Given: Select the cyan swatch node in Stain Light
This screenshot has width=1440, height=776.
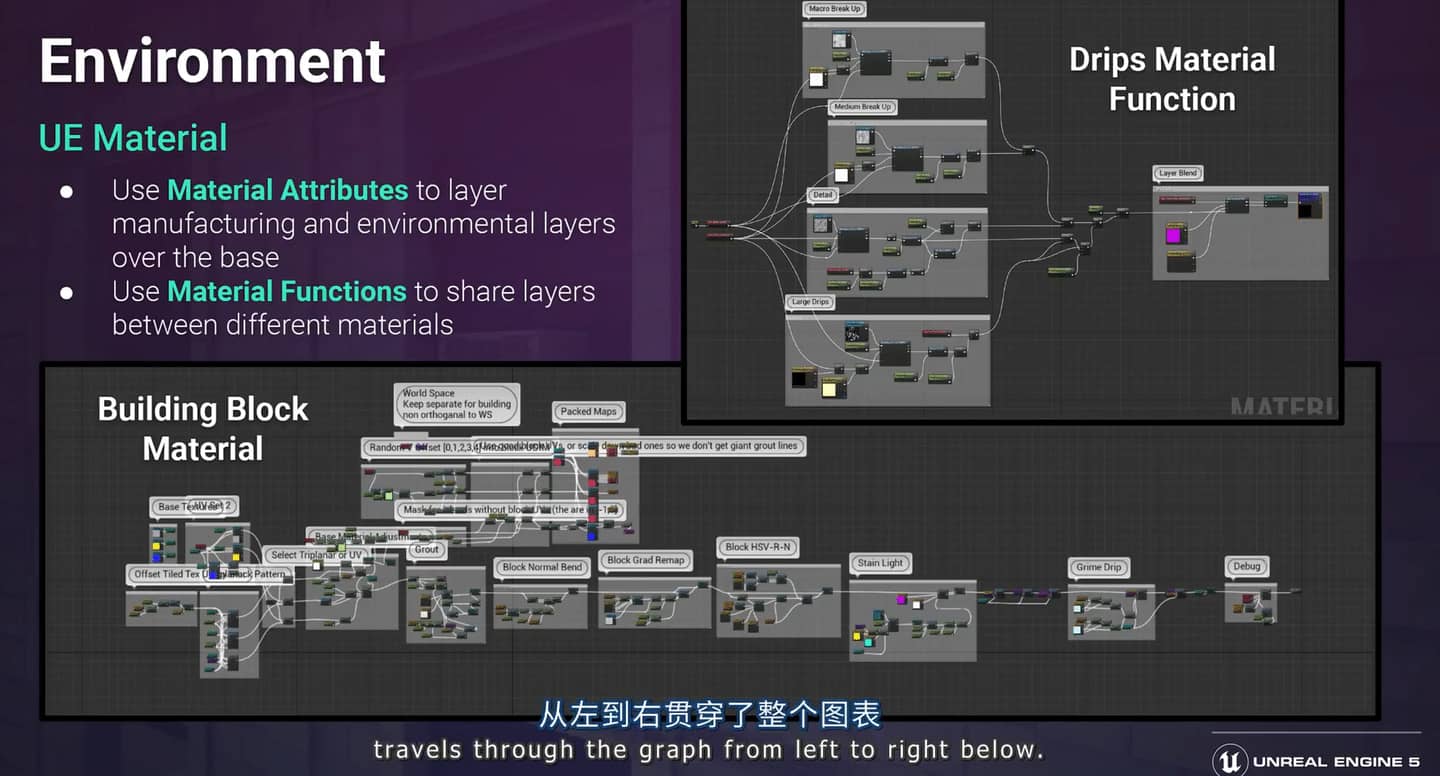Looking at the screenshot, I should (x=868, y=642).
